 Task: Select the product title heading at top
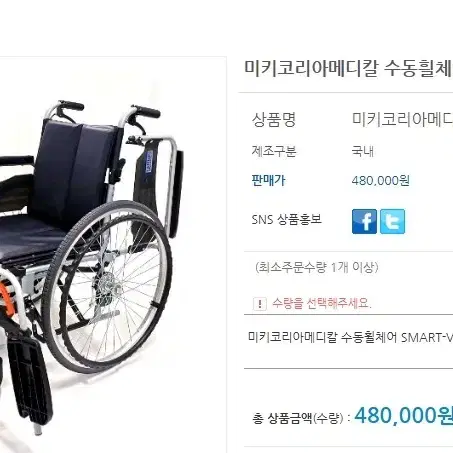pyautogui.click(x=348, y=68)
